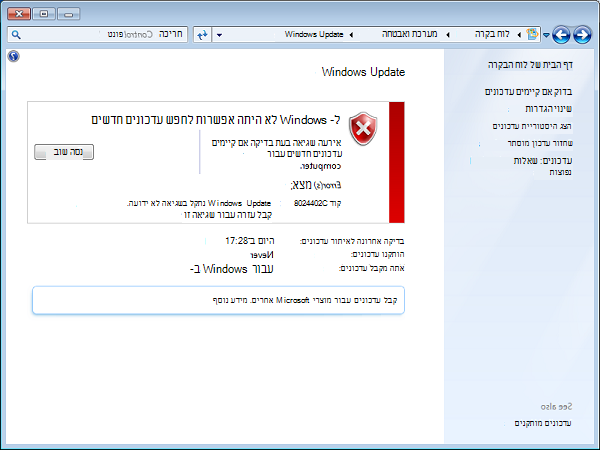
Task: Minimize the window using title bar button
Action: 68,14
